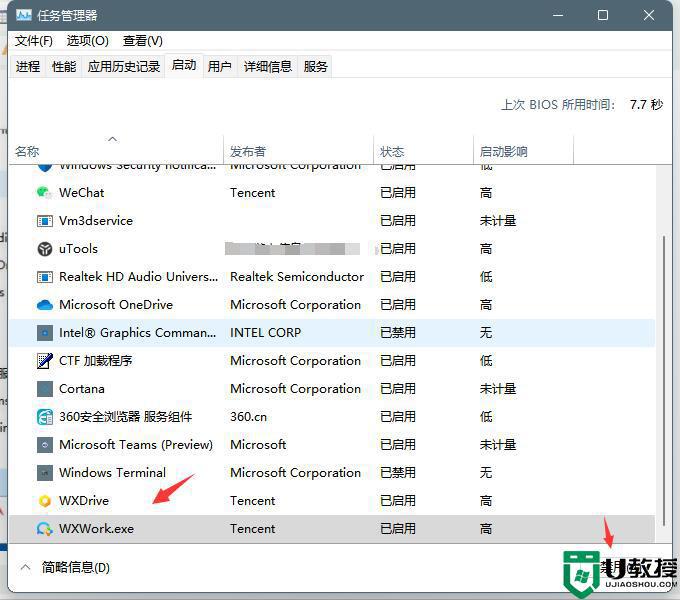Click the Tencent publisher of WXDrive
The width and height of the screenshot is (680, 600).
click(x=252, y=501)
